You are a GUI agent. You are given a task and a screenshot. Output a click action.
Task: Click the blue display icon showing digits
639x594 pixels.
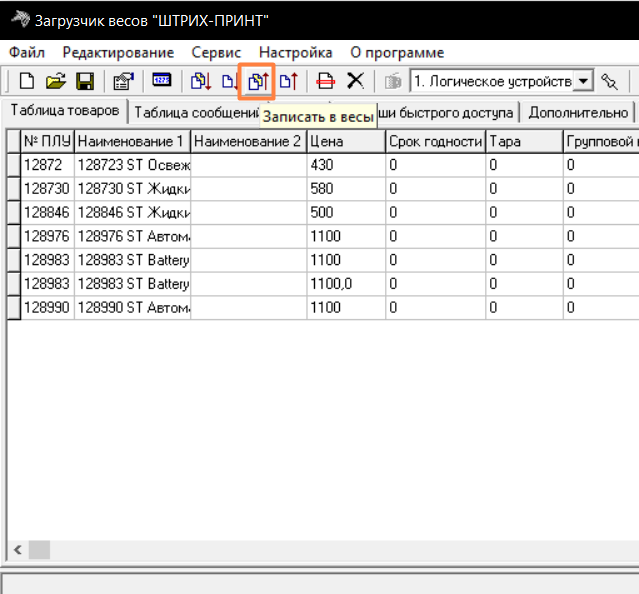coord(162,80)
